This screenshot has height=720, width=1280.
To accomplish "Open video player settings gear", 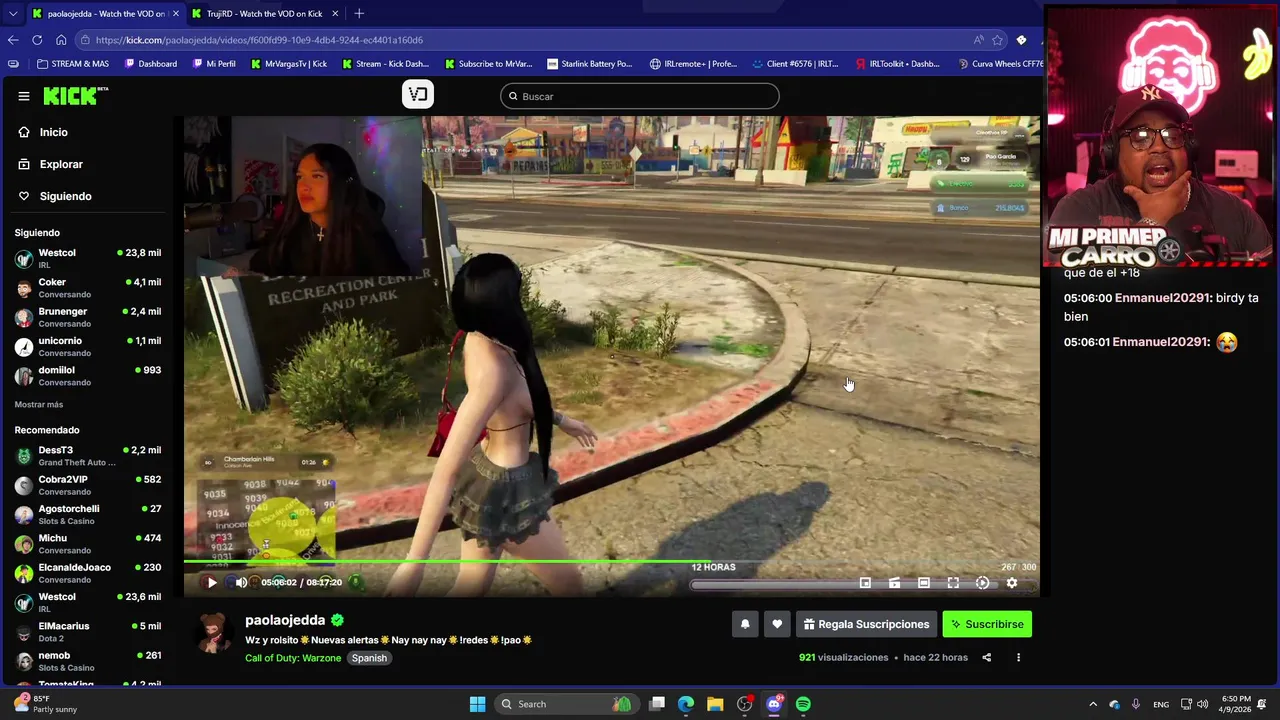I will click(1011, 583).
